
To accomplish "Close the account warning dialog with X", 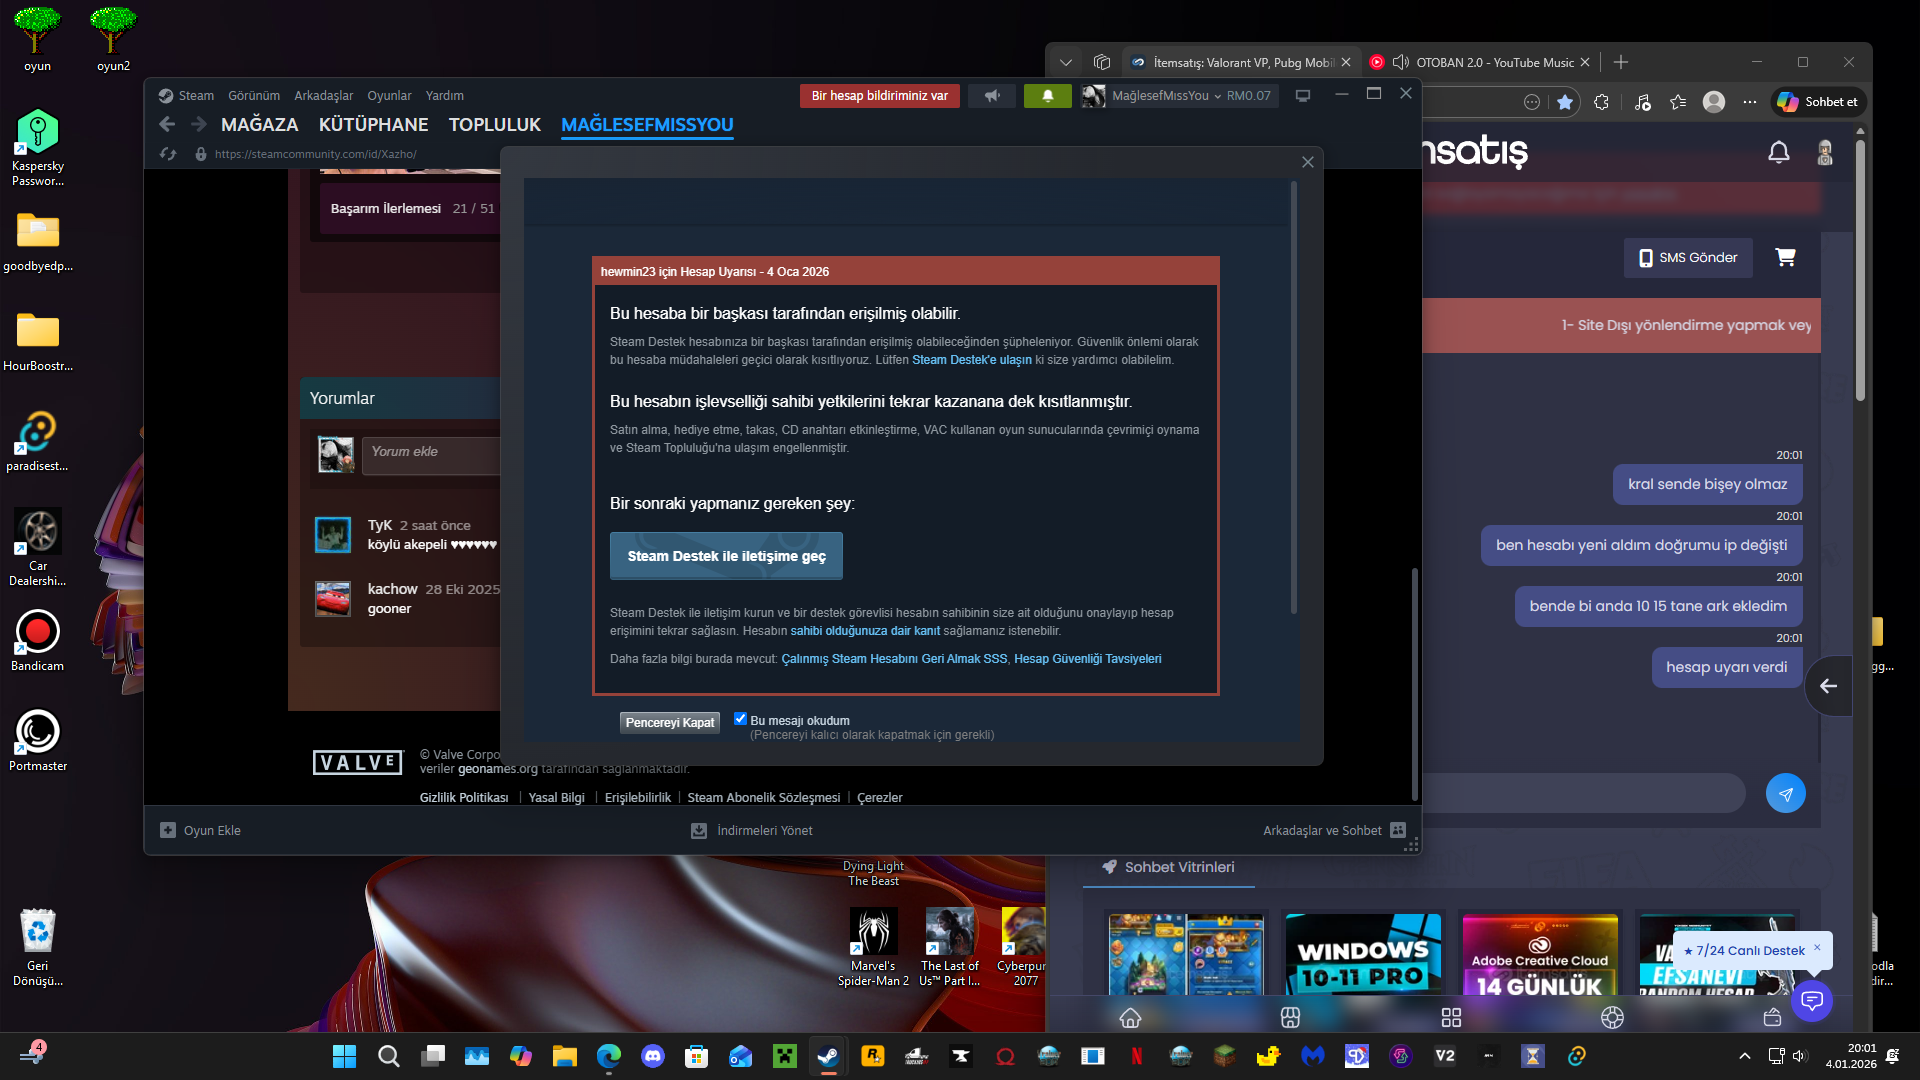I will (1308, 162).
